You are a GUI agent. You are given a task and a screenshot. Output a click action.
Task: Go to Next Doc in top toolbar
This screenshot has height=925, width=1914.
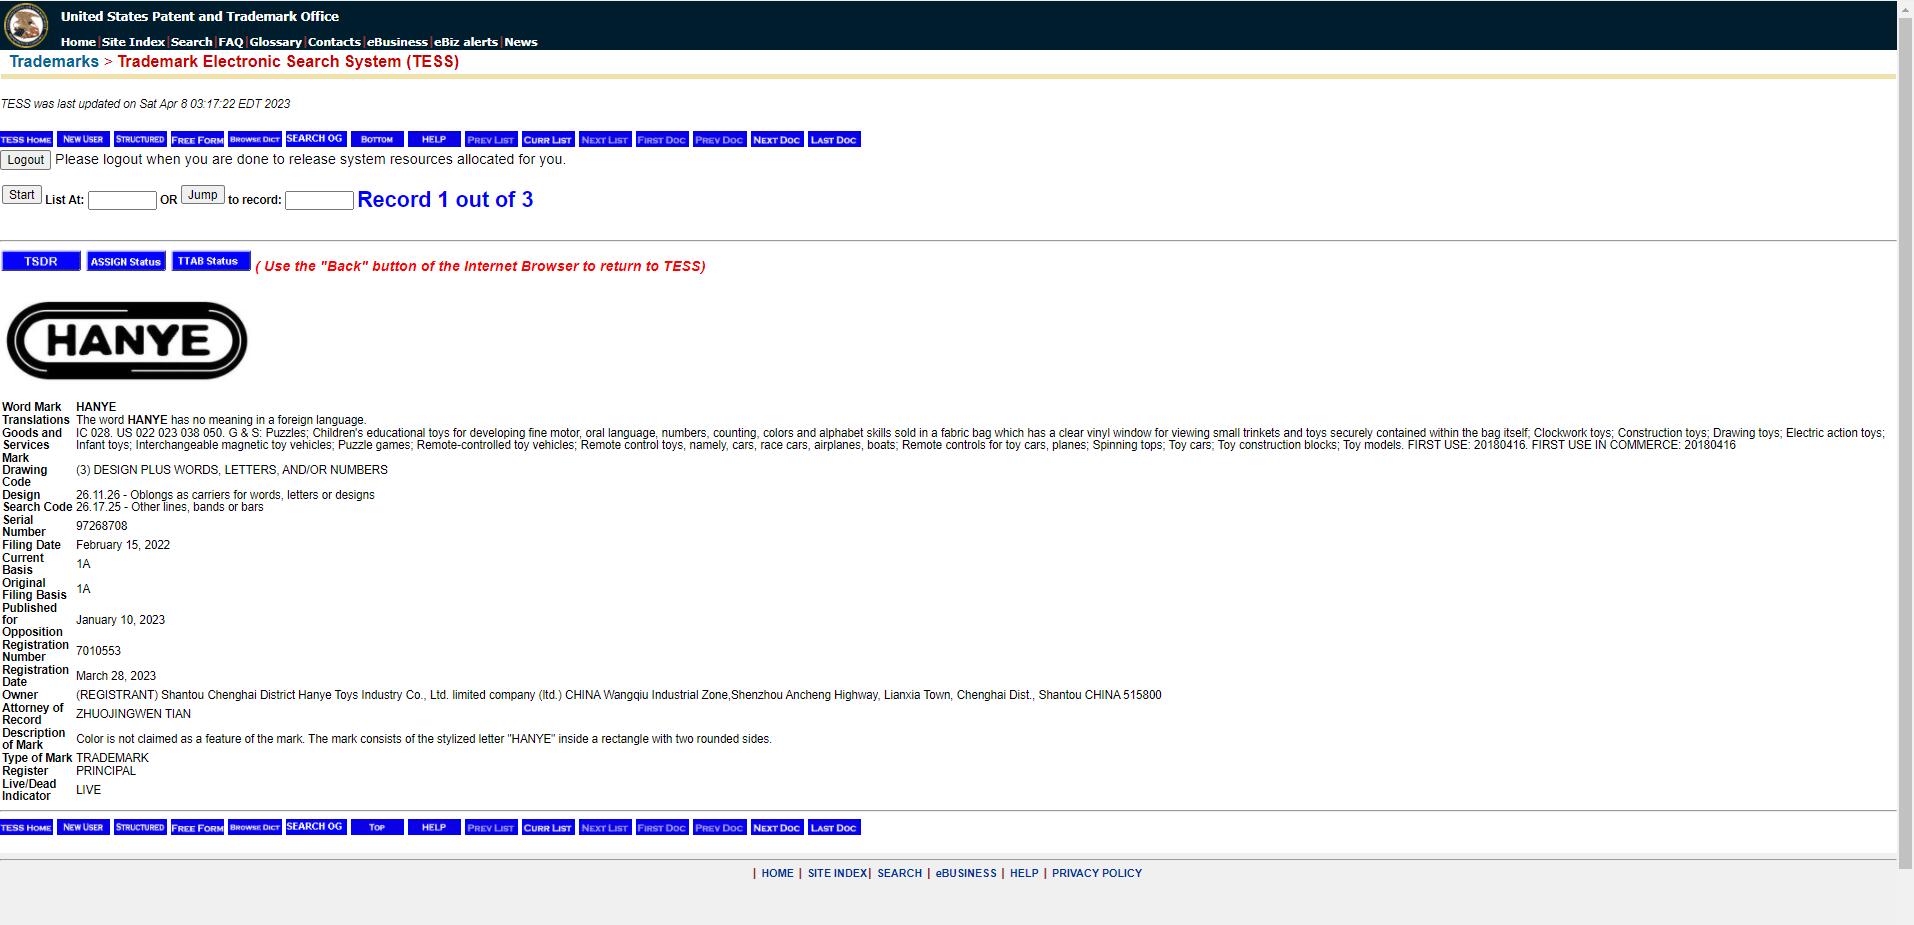point(776,139)
